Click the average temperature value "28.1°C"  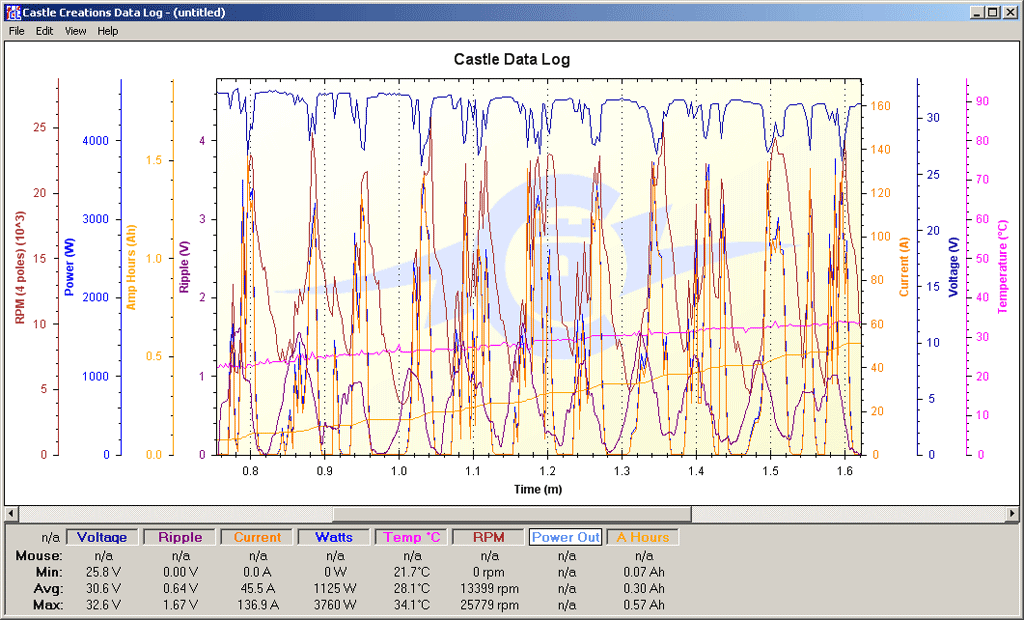(x=412, y=589)
